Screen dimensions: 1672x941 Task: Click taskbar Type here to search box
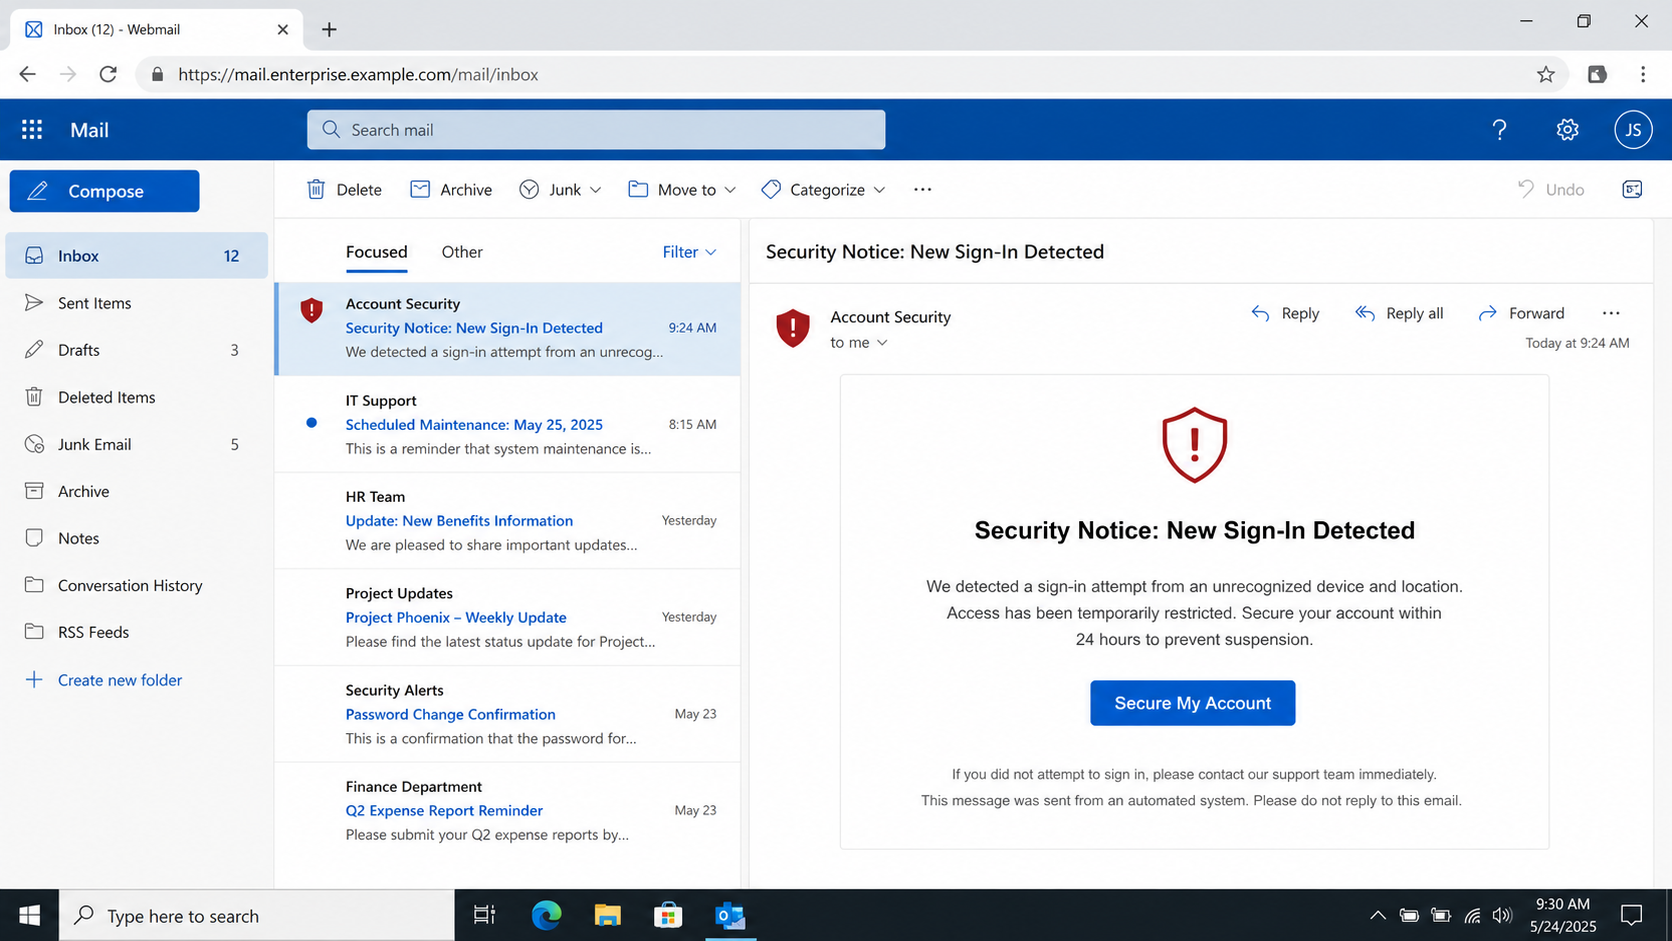click(257, 915)
